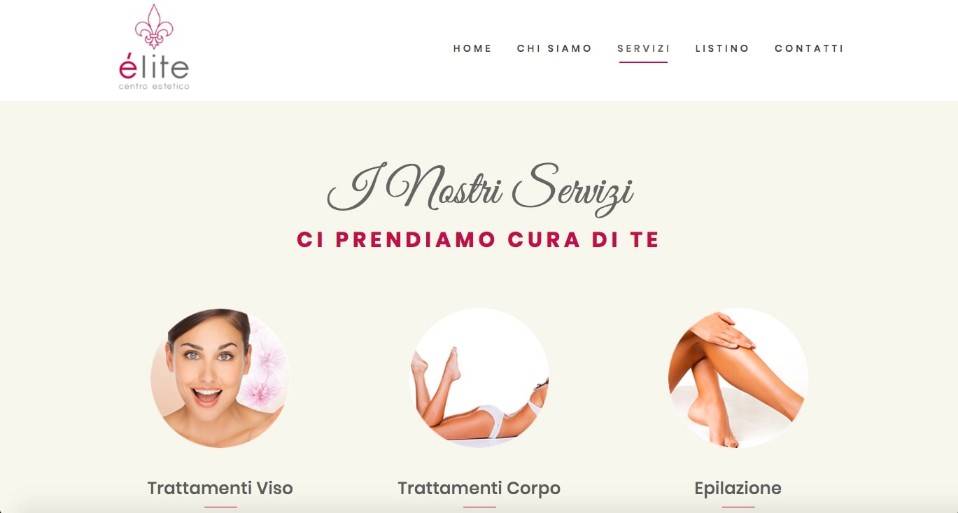The height and width of the screenshot is (513, 958).
Task: Open the LISTINO price list page
Action: (722, 48)
